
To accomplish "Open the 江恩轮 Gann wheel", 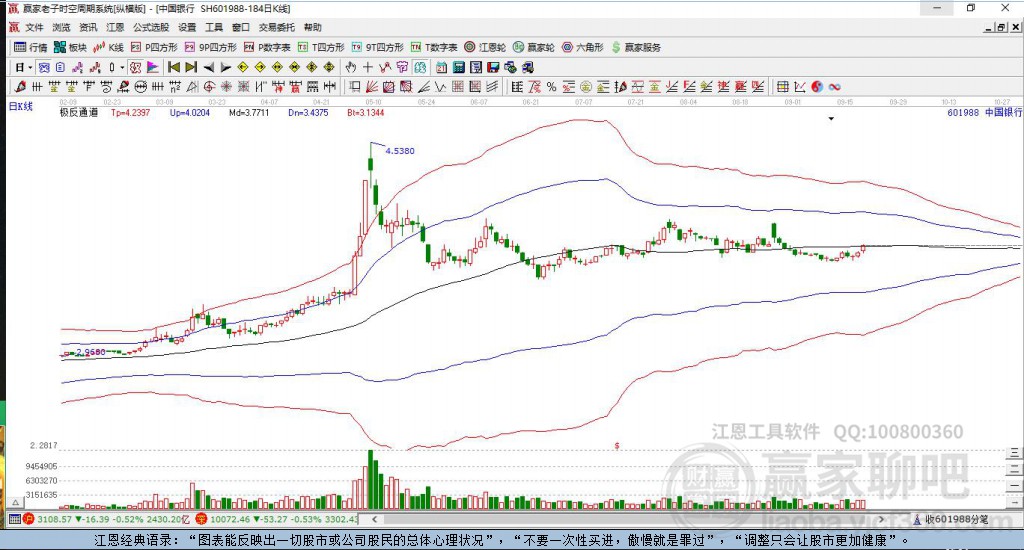I will [x=485, y=47].
